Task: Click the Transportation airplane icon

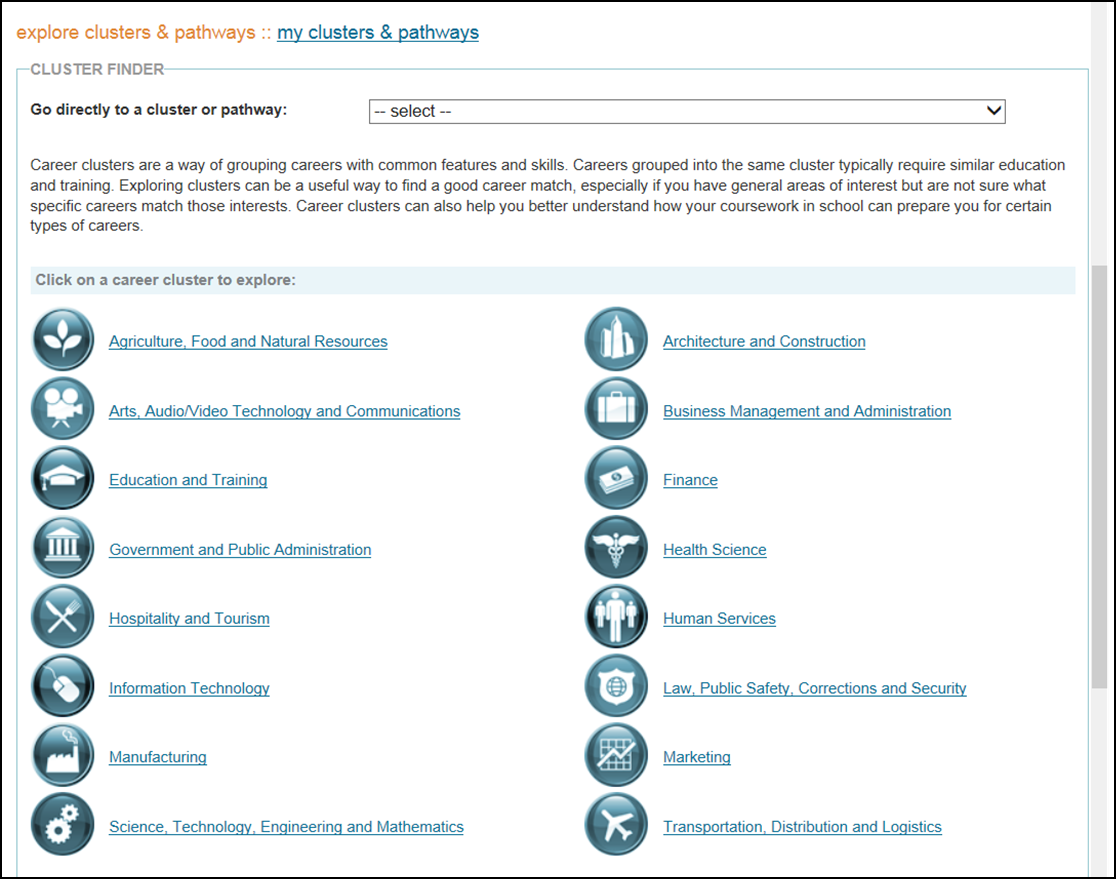Action: tap(616, 824)
